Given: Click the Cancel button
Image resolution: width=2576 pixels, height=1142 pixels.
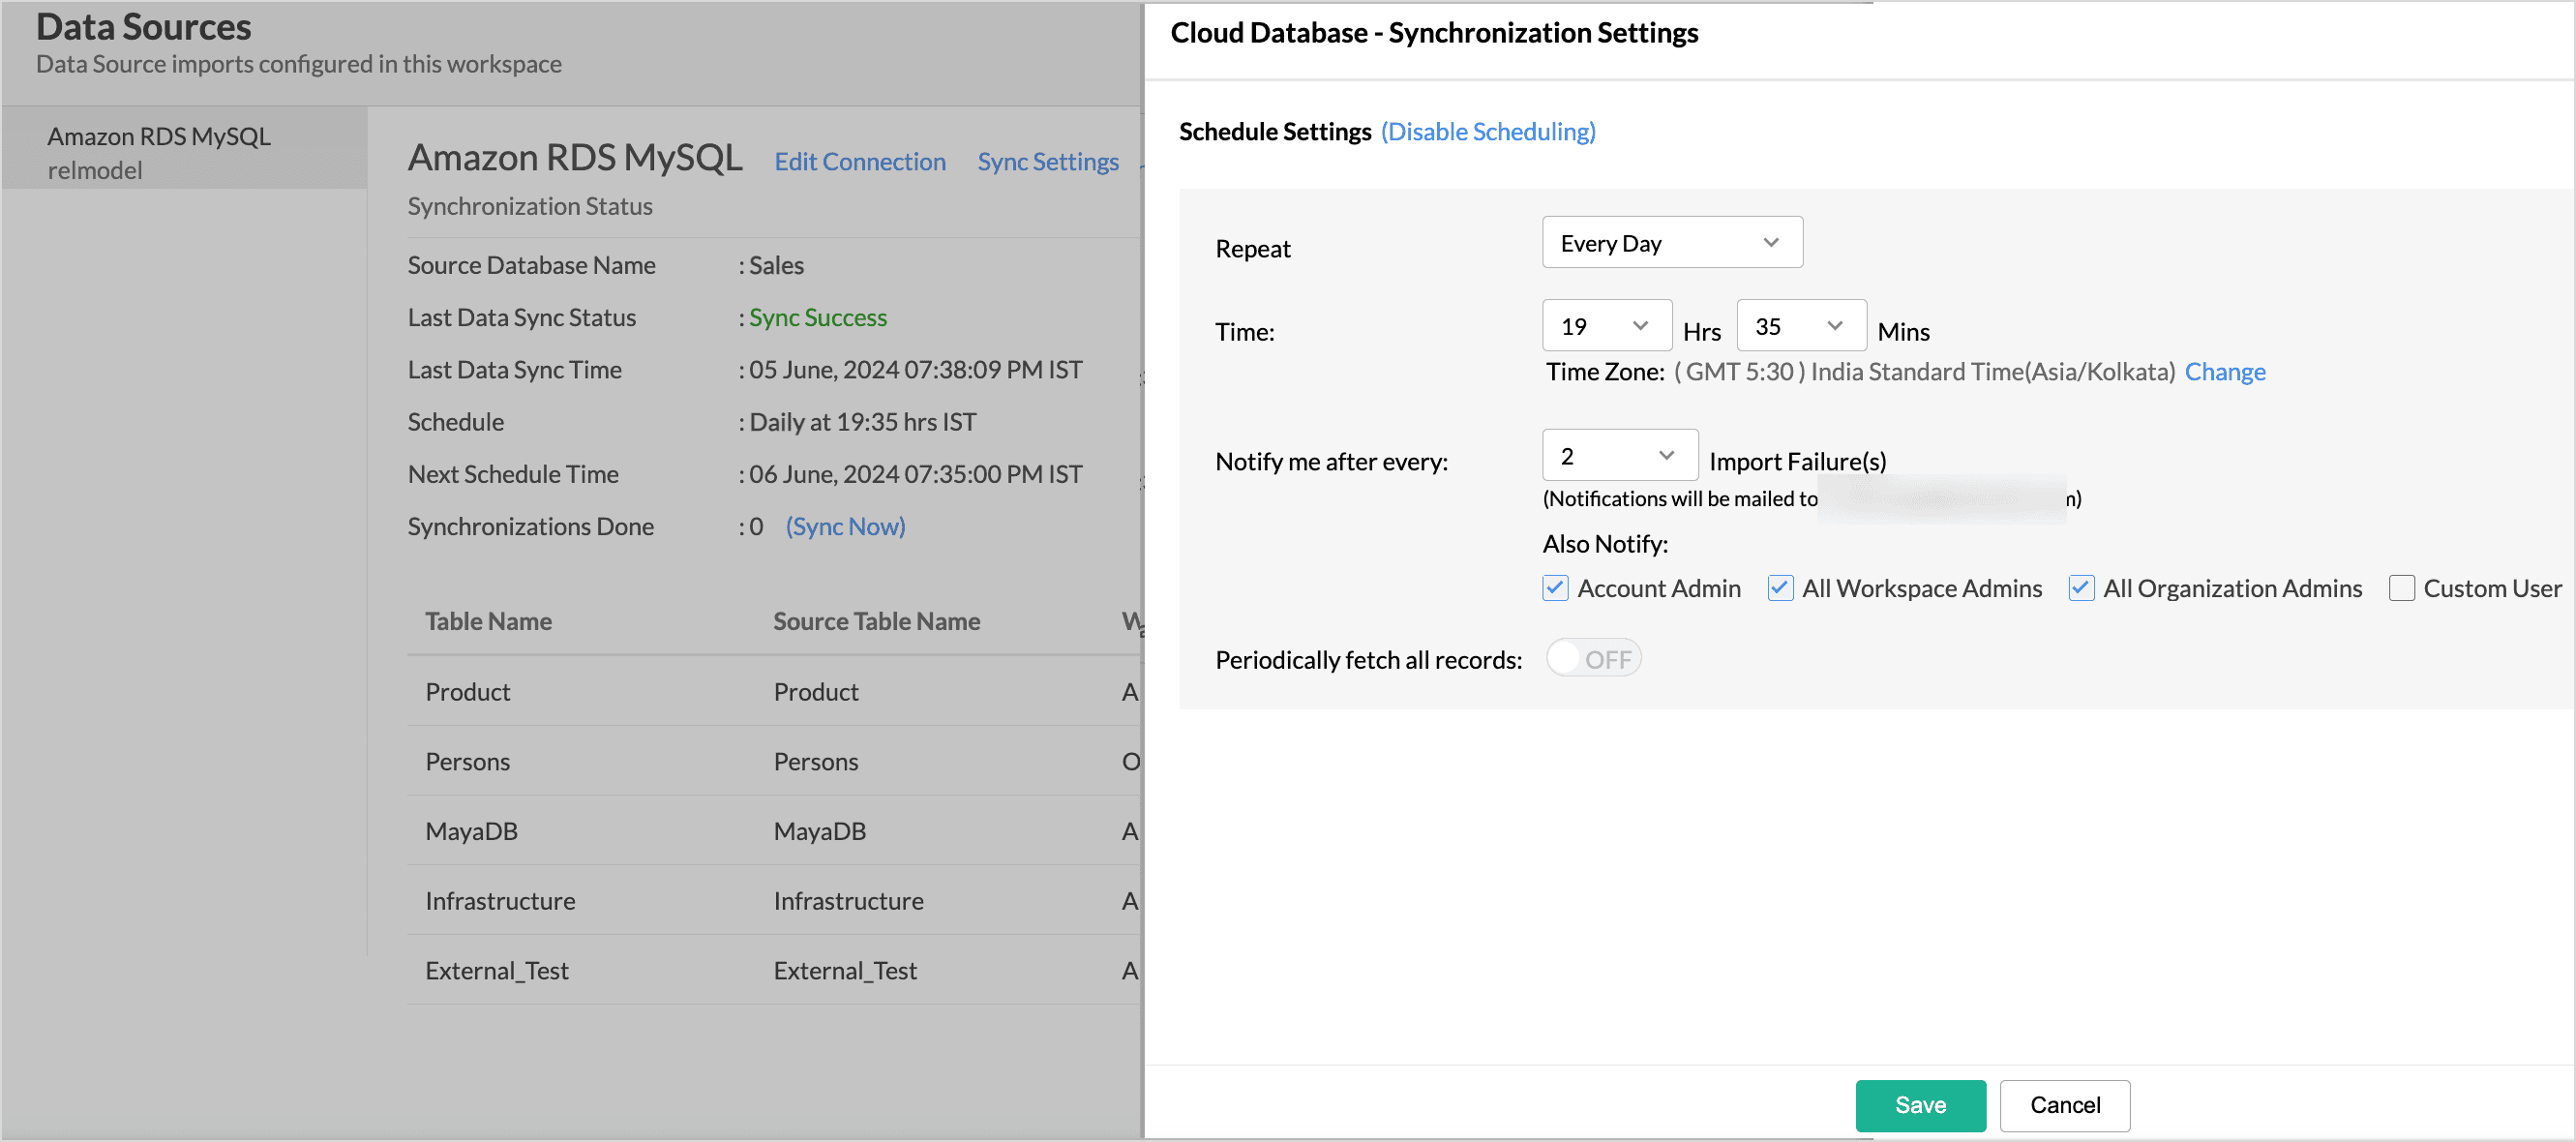Looking at the screenshot, I should [2064, 1105].
